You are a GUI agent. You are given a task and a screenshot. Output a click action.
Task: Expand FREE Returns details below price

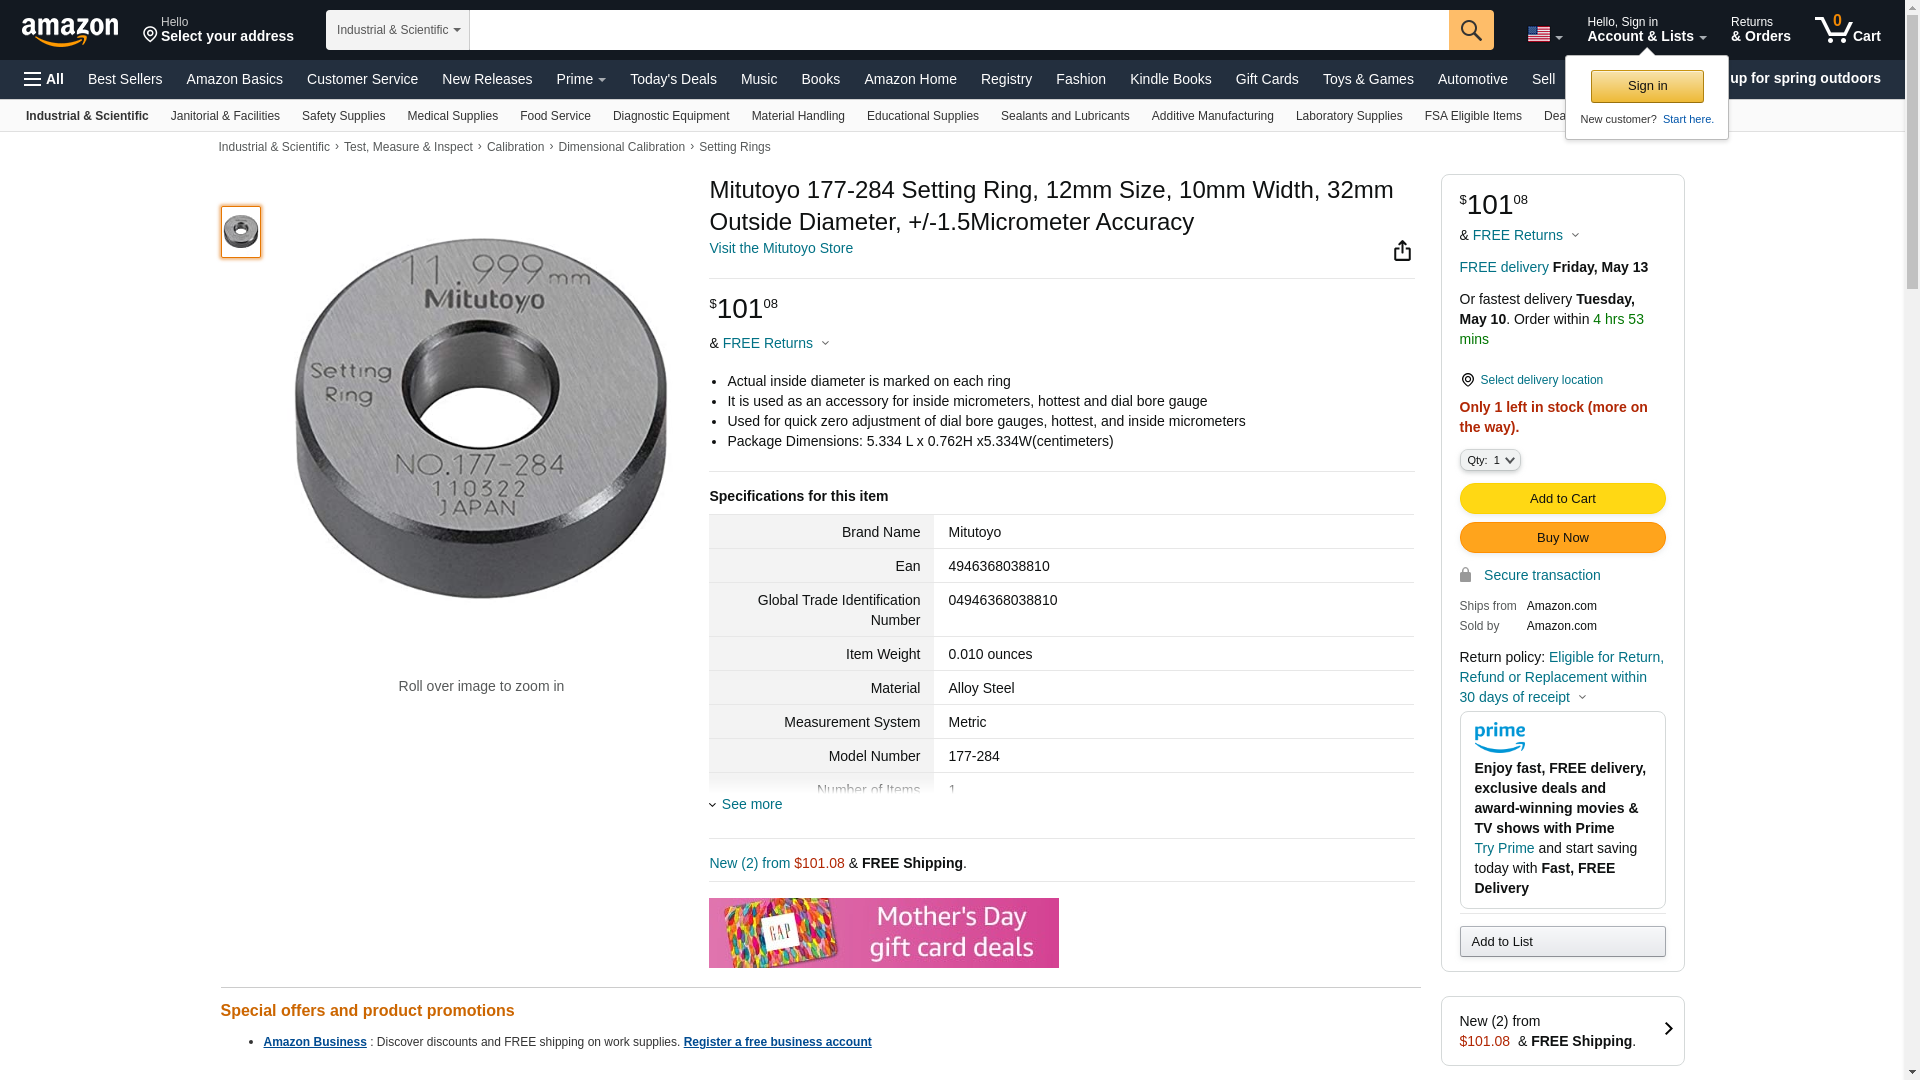tap(775, 343)
